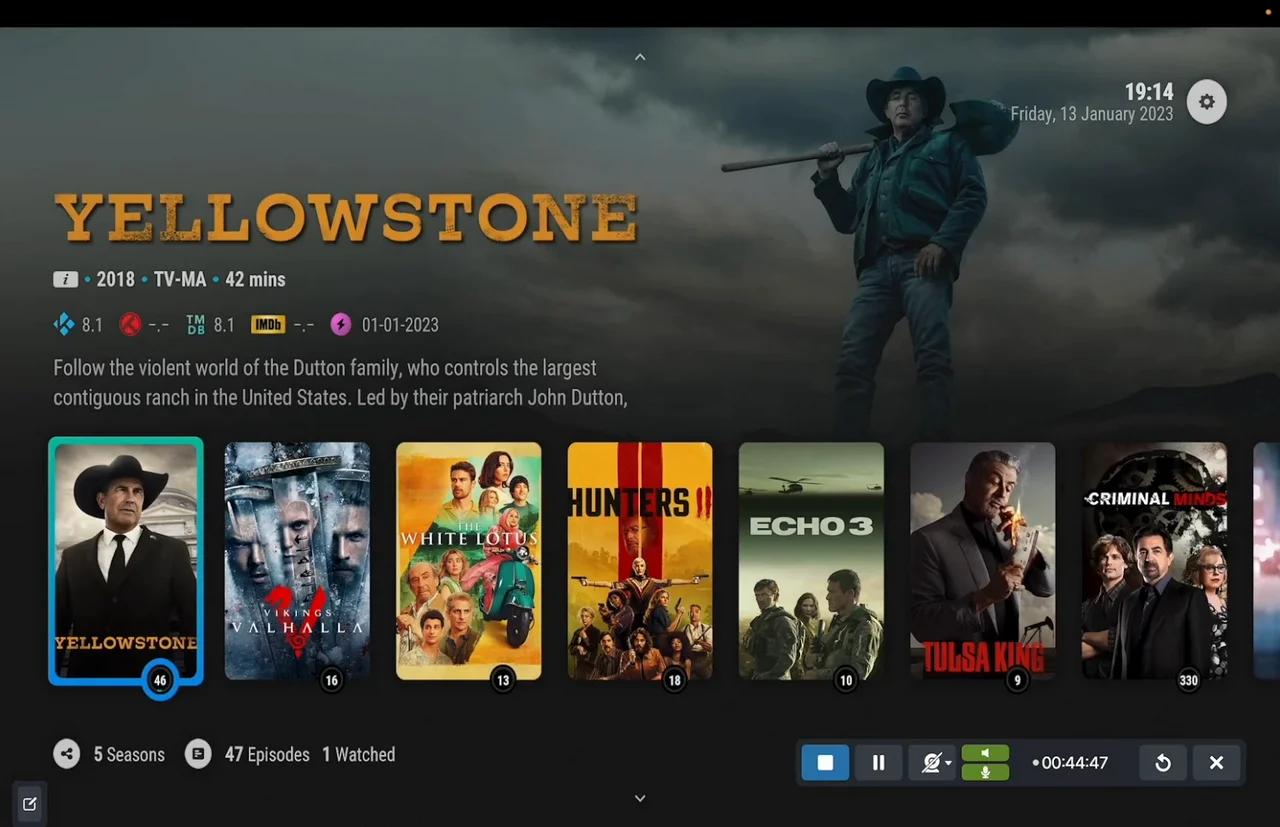Select the Vikings Valhalla poster
The height and width of the screenshot is (827, 1280).
coord(297,561)
